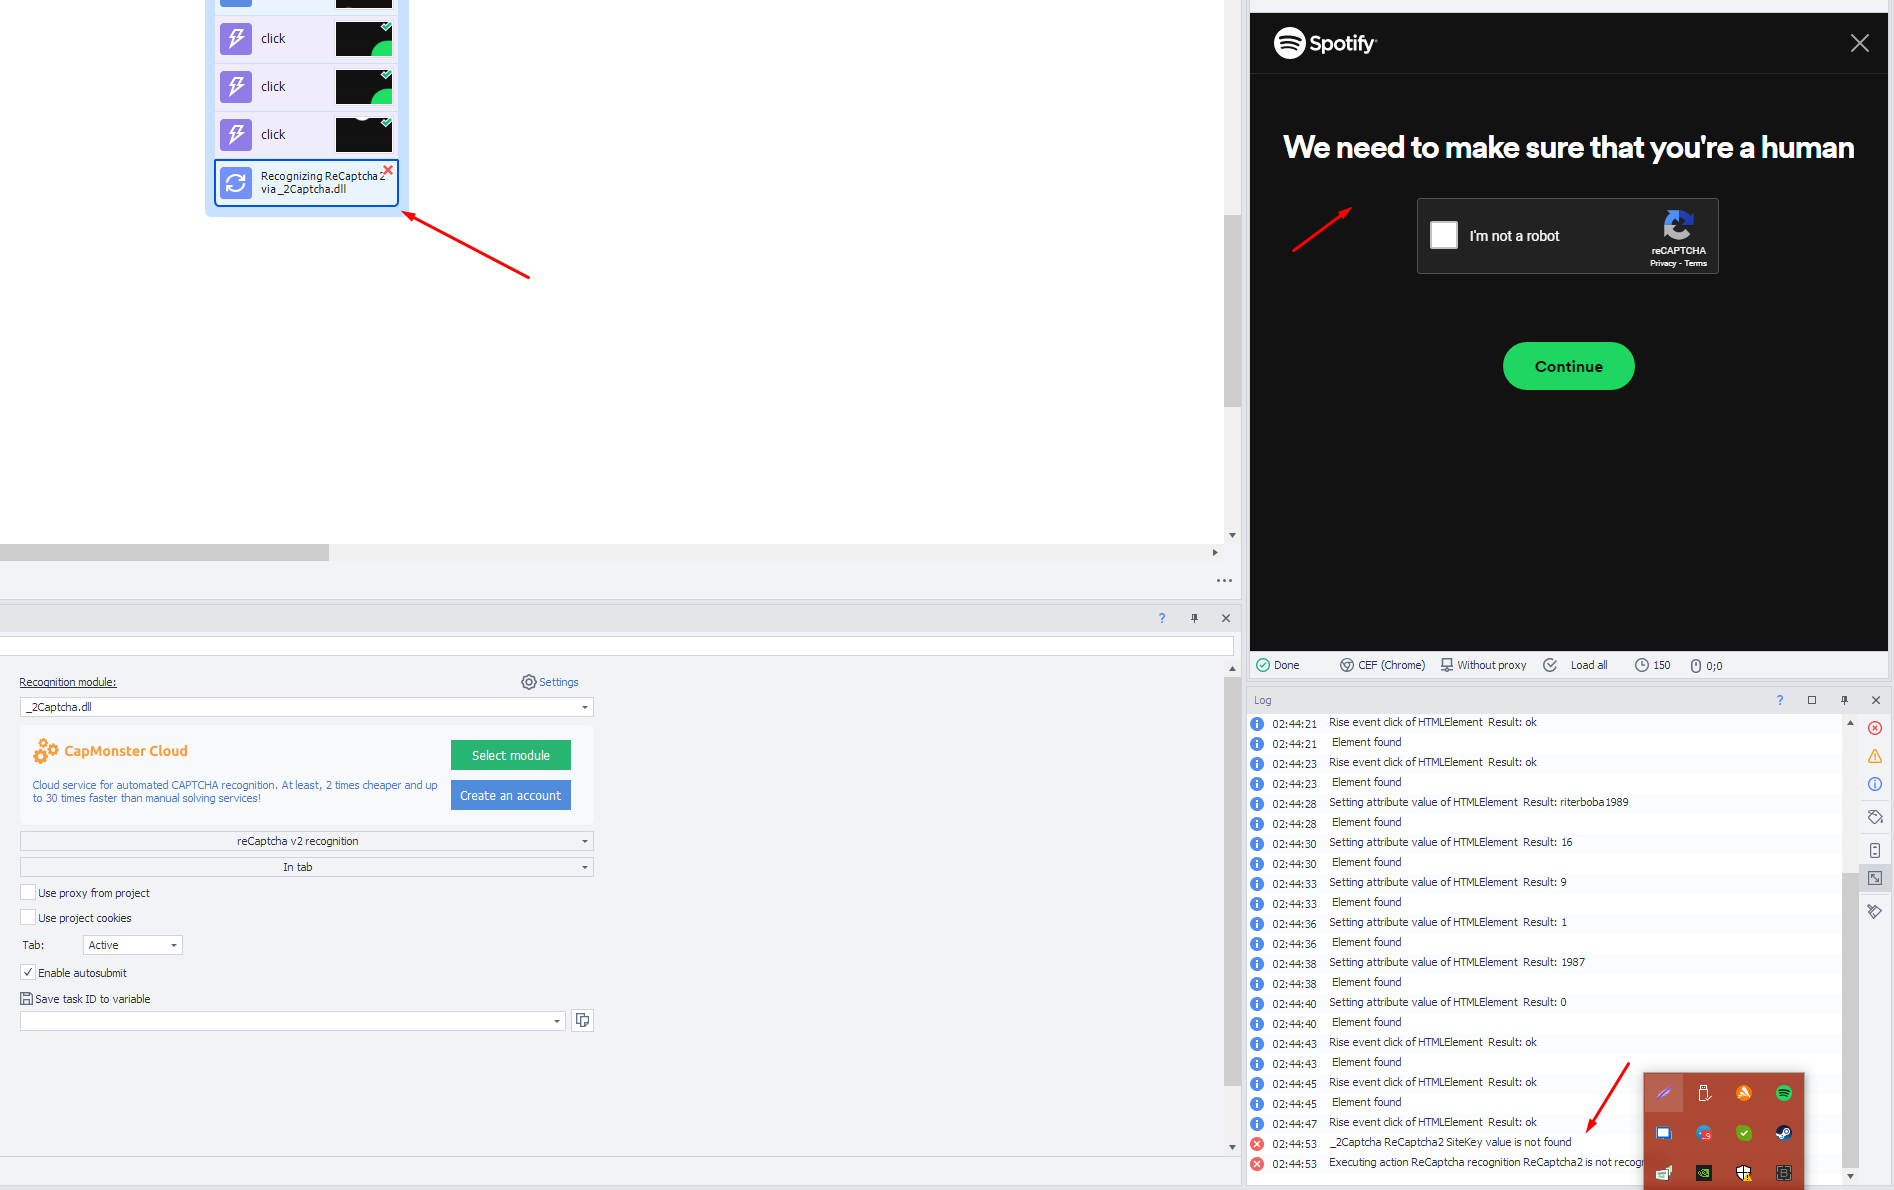Click the Log panel scroll-up arrow
Image resolution: width=1894 pixels, height=1190 pixels.
1850,722
